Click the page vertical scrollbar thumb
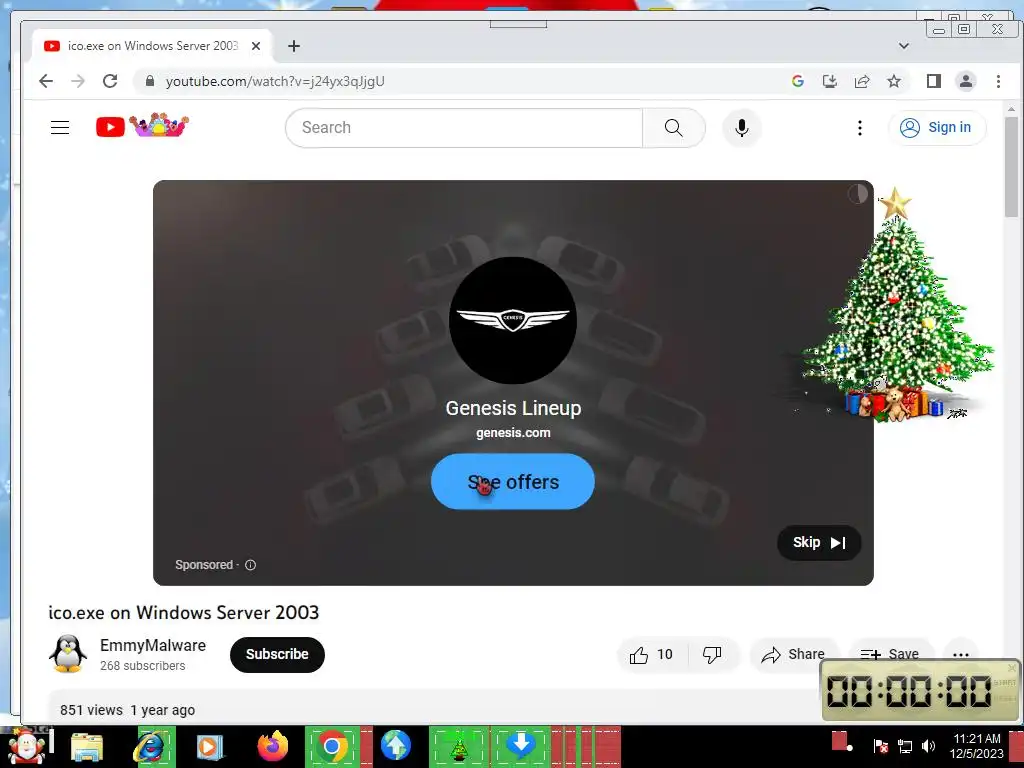 click(x=1011, y=167)
